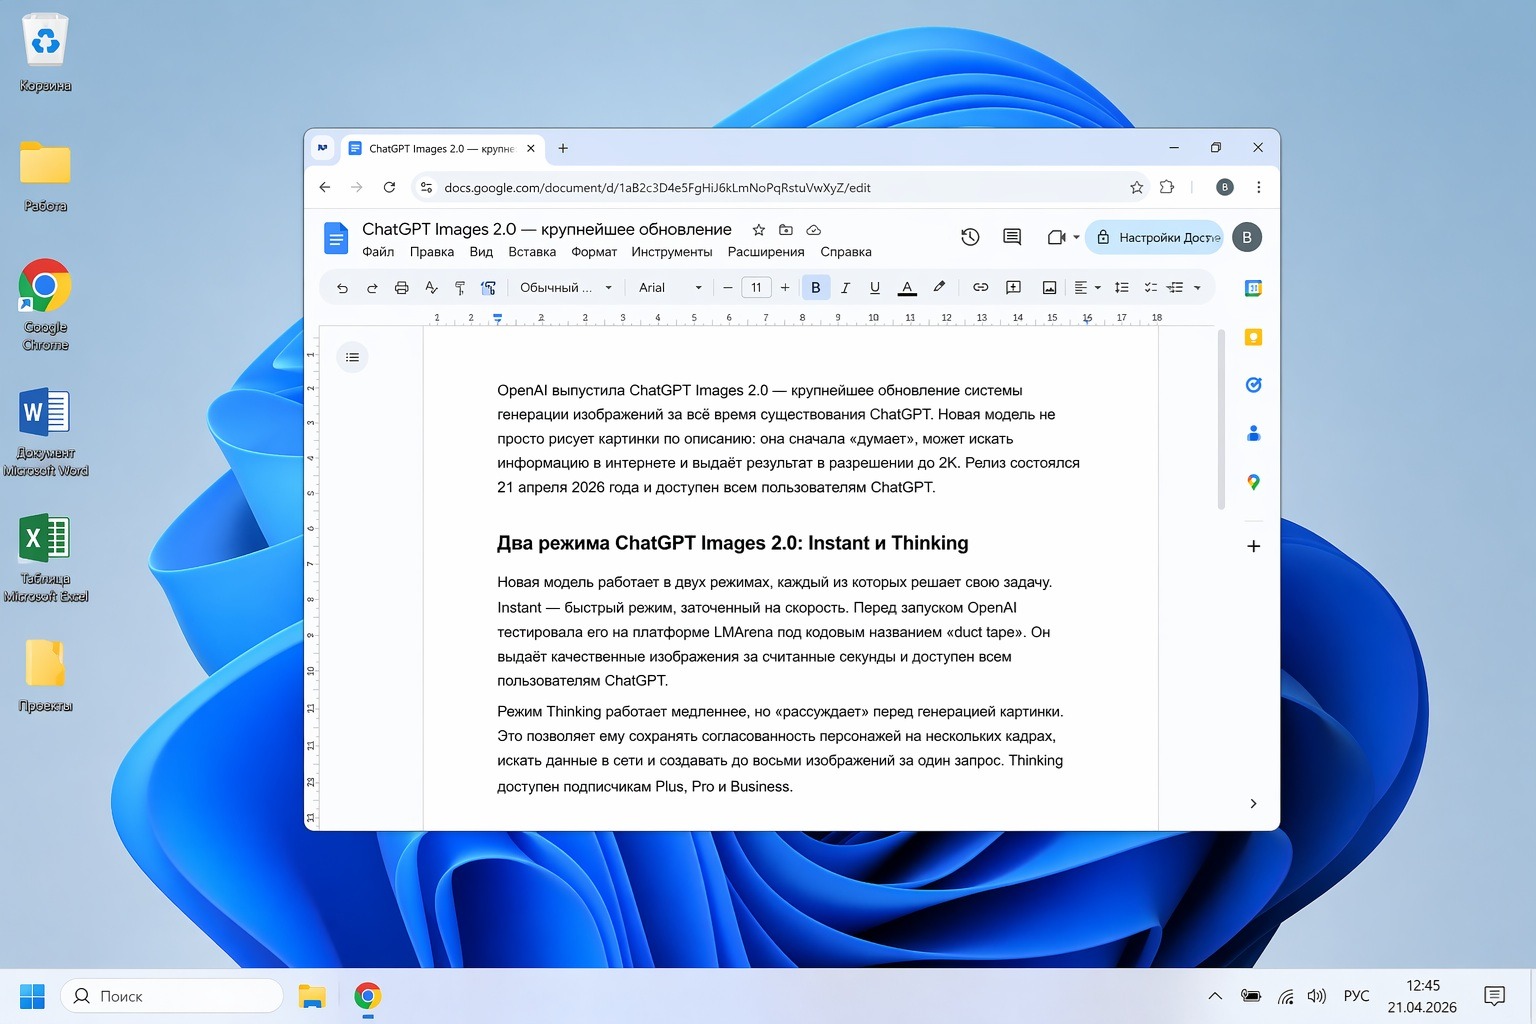
Task: Click the insert image icon
Action: 1049,288
